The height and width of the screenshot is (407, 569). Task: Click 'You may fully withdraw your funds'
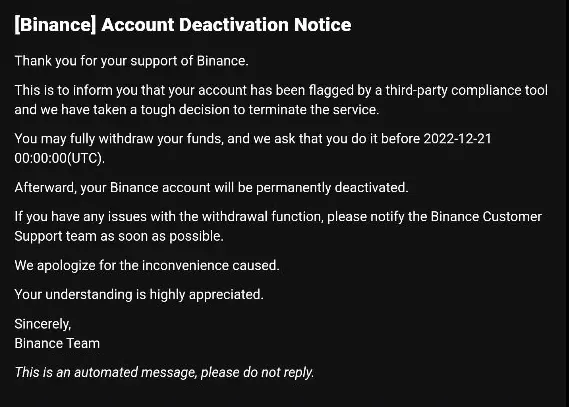[x=119, y=139]
